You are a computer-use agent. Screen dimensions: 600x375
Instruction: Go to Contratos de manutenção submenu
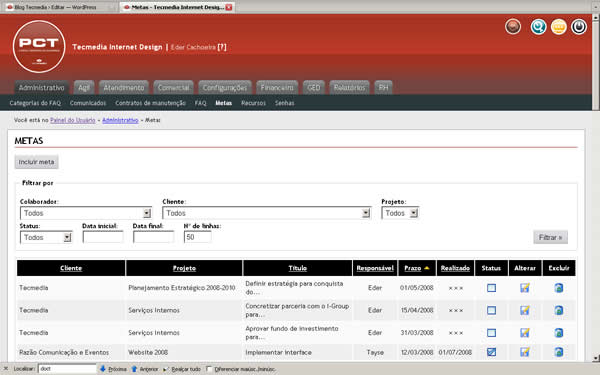[x=150, y=103]
